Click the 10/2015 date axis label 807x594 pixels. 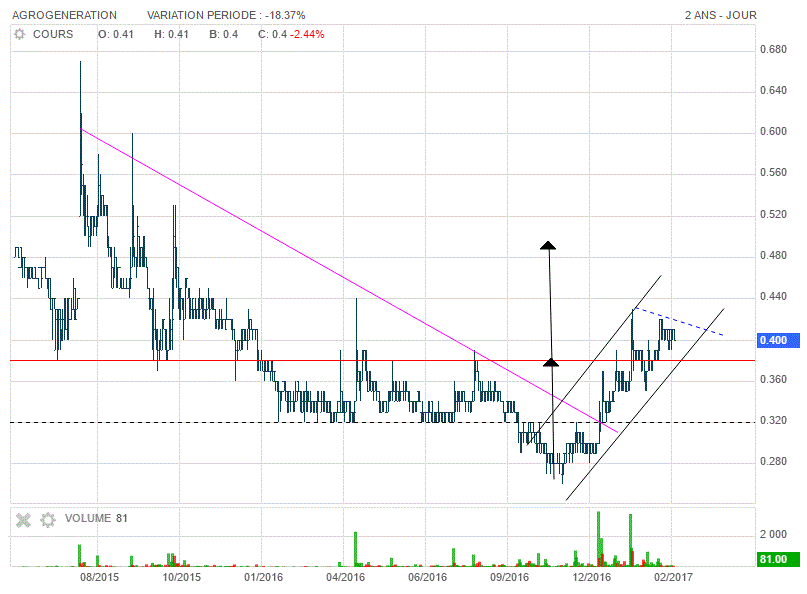[182, 577]
